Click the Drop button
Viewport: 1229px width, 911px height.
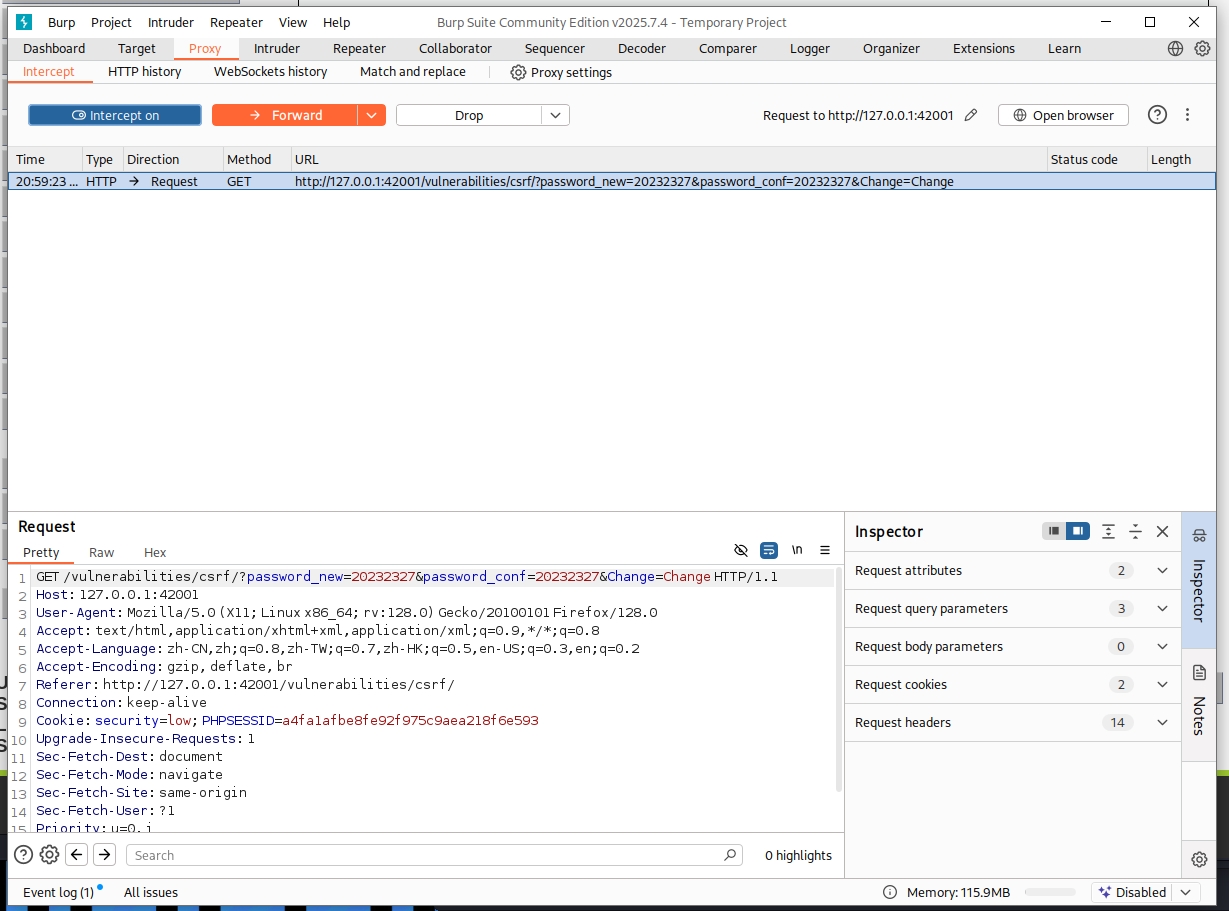[x=469, y=115]
